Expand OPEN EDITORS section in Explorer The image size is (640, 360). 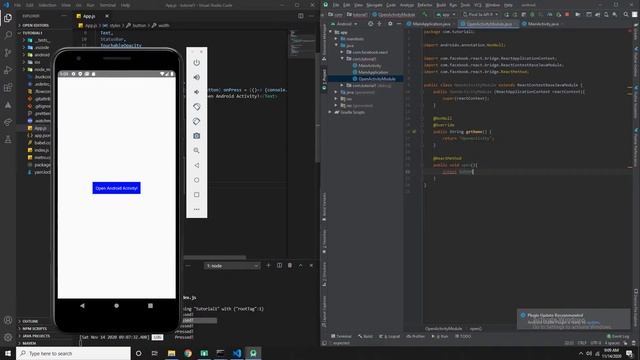tap(34, 25)
